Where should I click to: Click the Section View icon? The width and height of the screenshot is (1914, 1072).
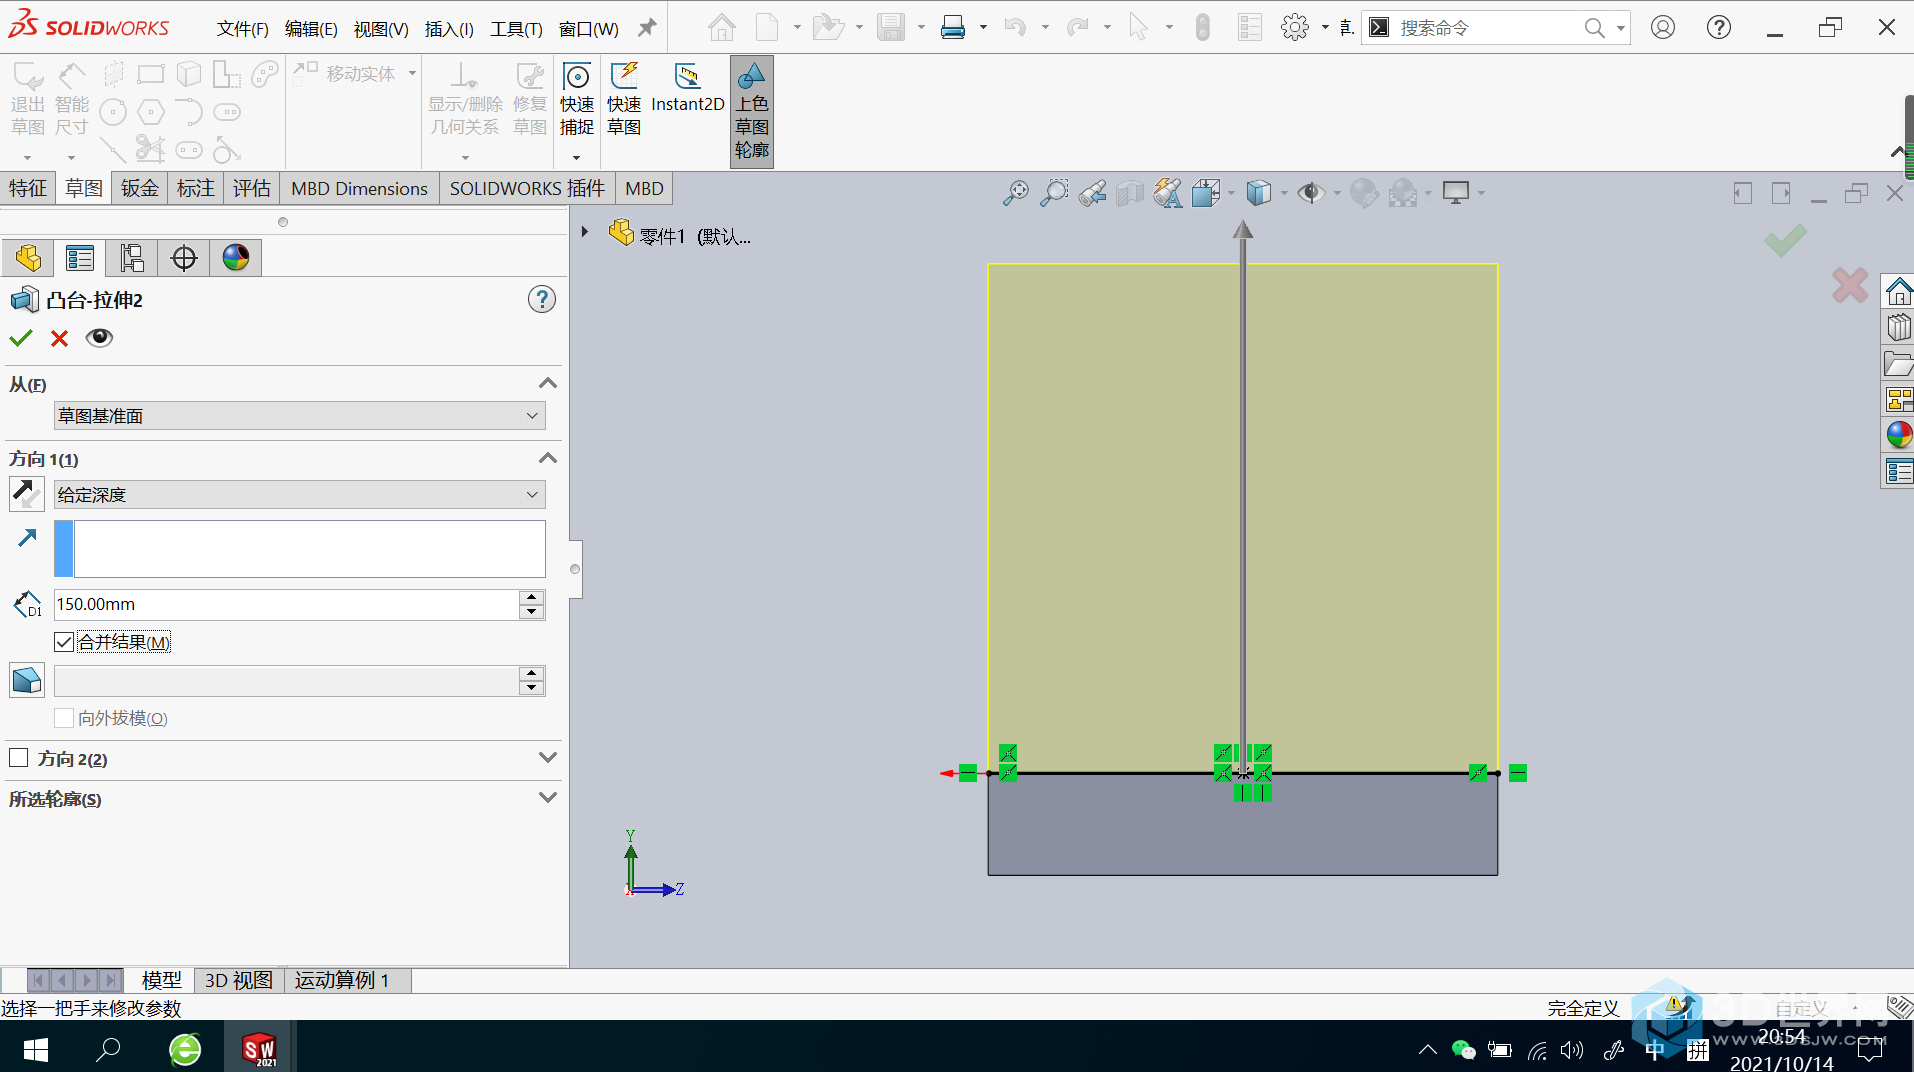(x=1130, y=192)
